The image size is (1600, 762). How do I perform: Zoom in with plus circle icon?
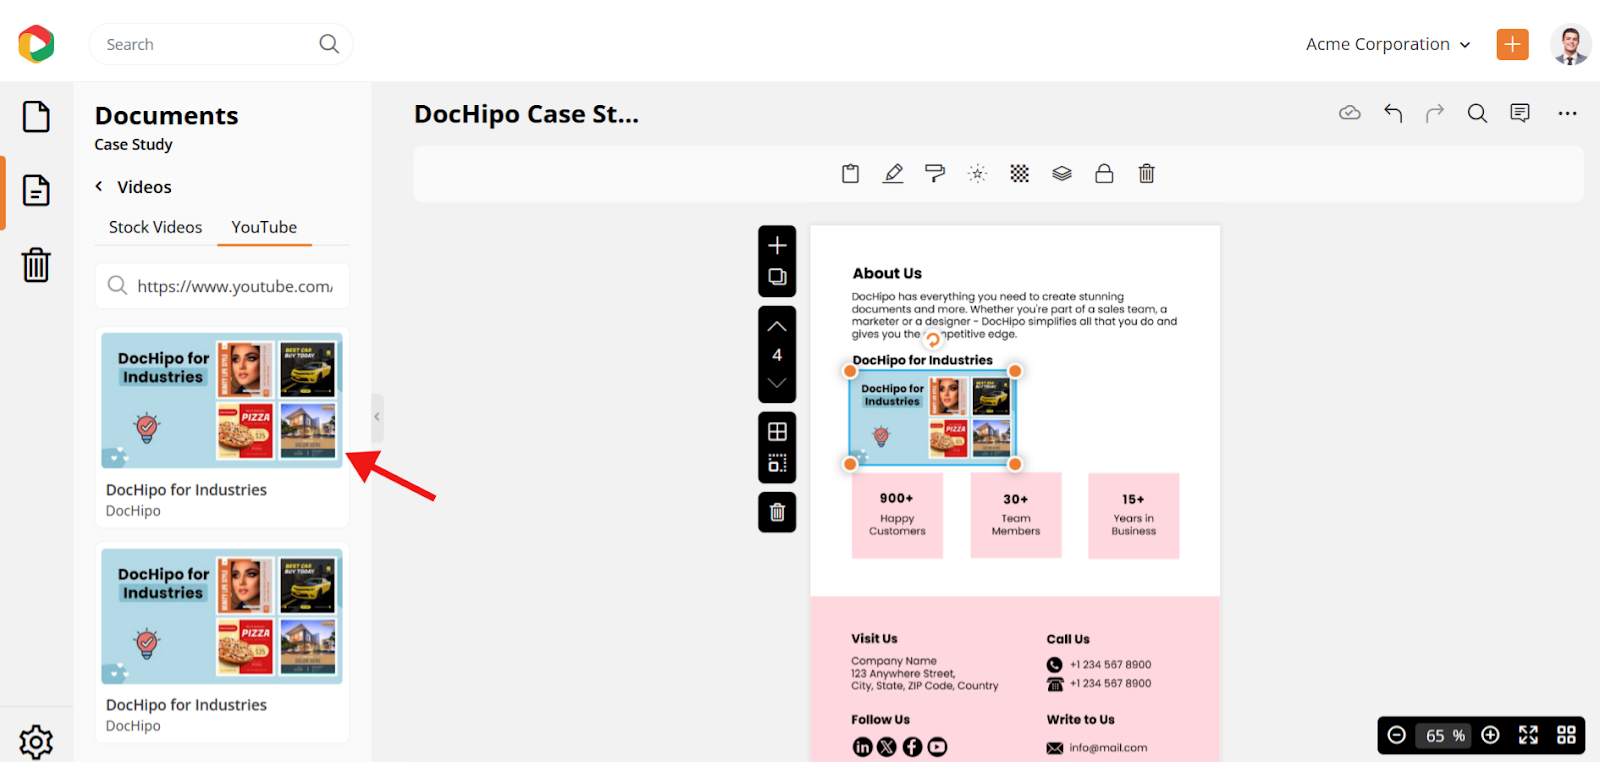(x=1490, y=735)
